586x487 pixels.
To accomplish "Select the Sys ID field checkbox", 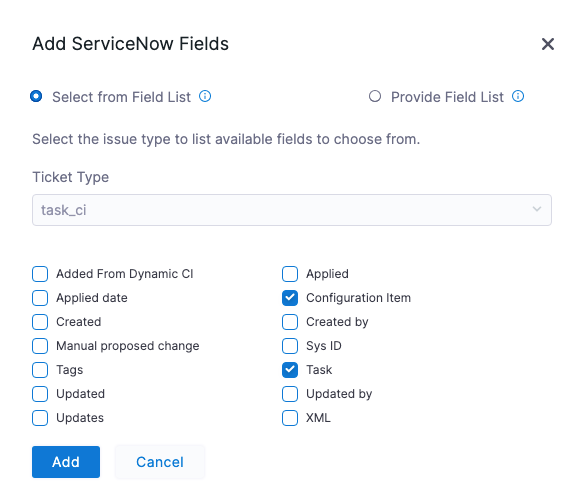I will click(290, 346).
